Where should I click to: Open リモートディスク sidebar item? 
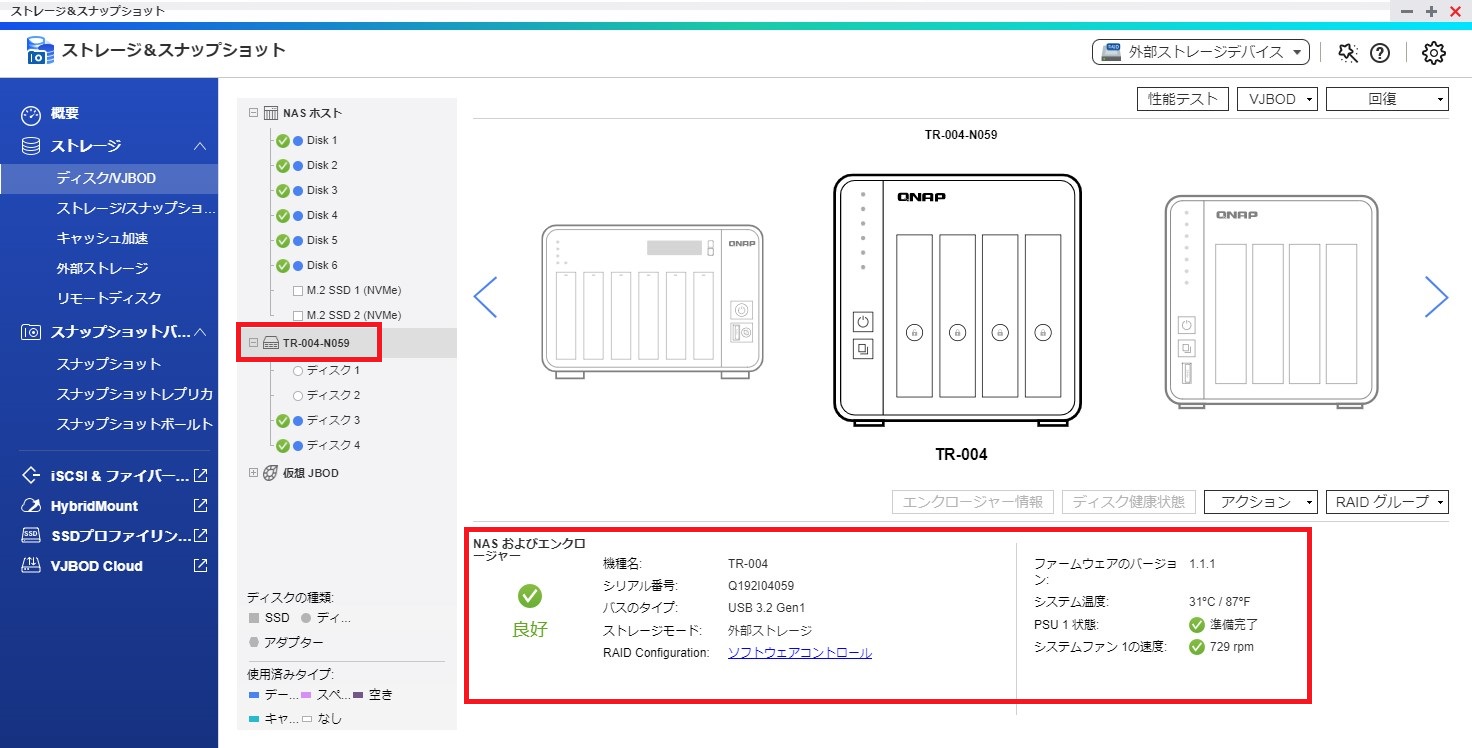pos(109,298)
